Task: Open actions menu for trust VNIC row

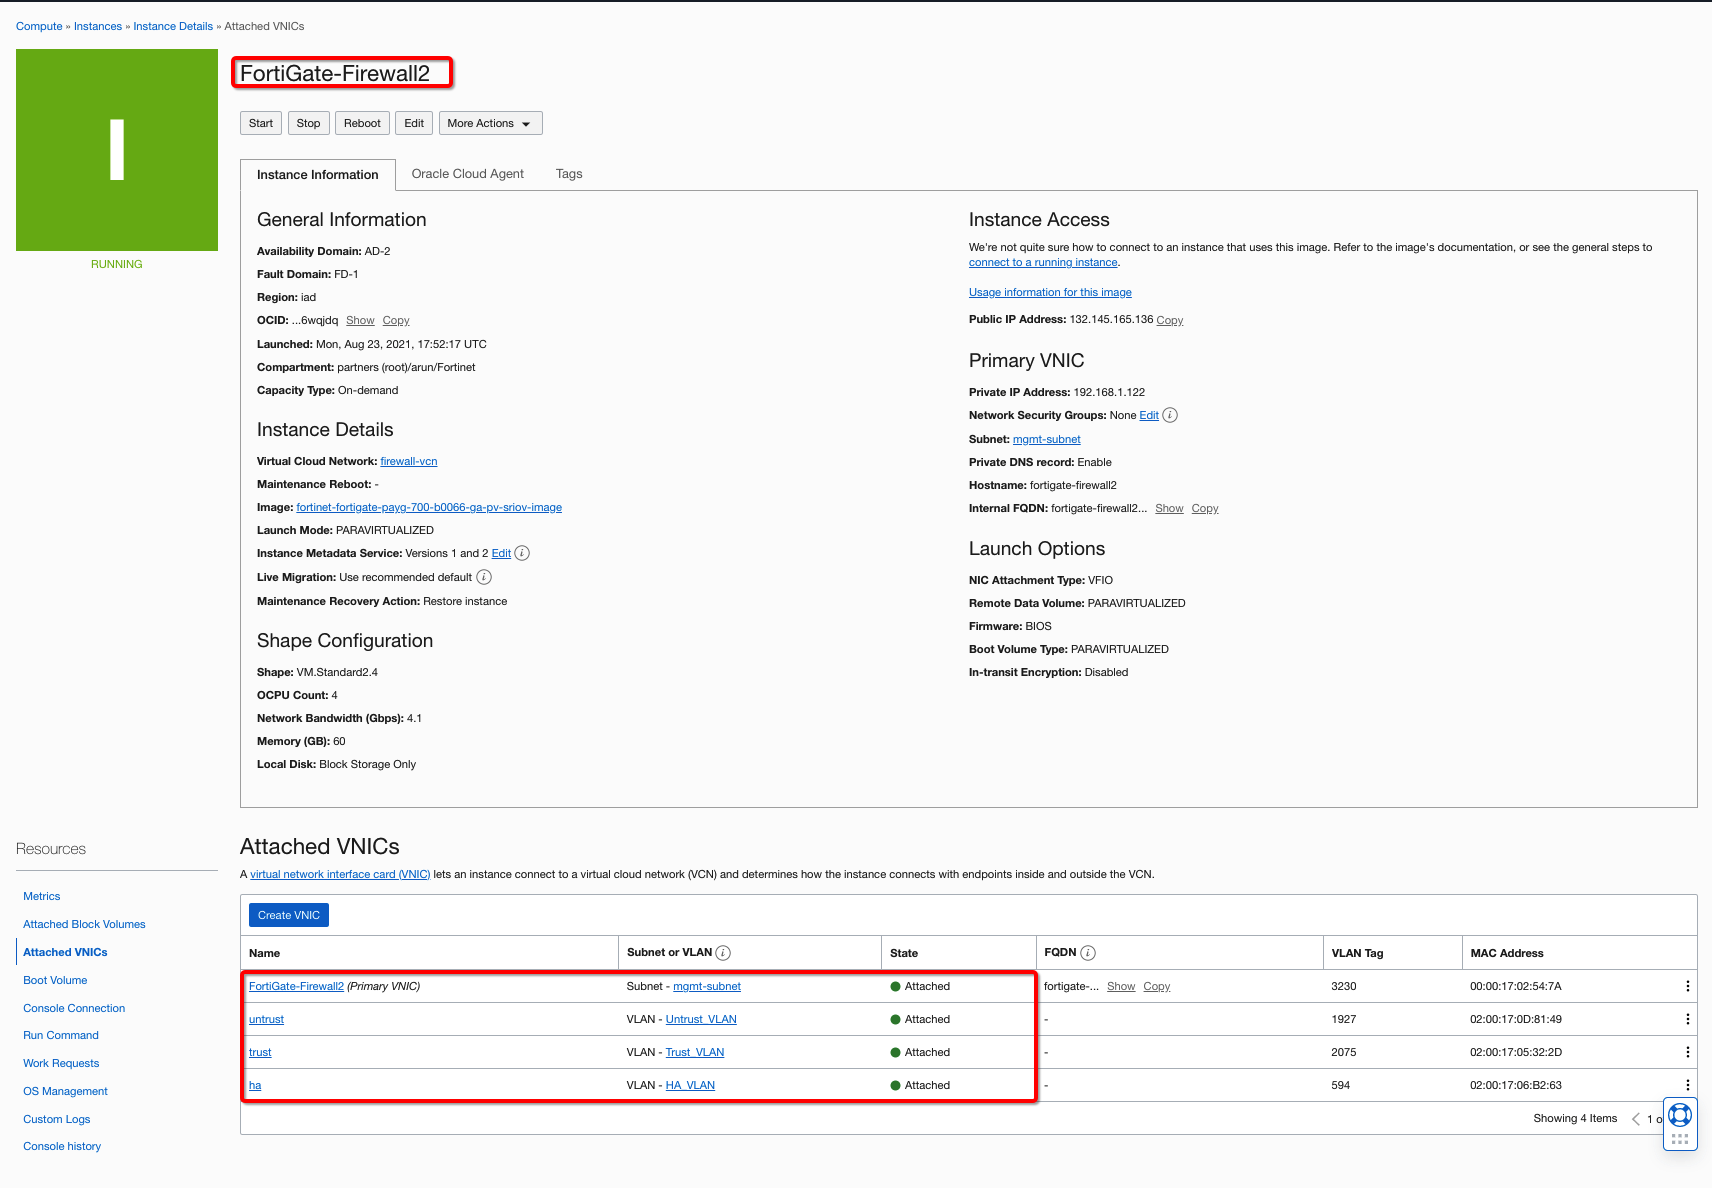Action: 1687,1052
